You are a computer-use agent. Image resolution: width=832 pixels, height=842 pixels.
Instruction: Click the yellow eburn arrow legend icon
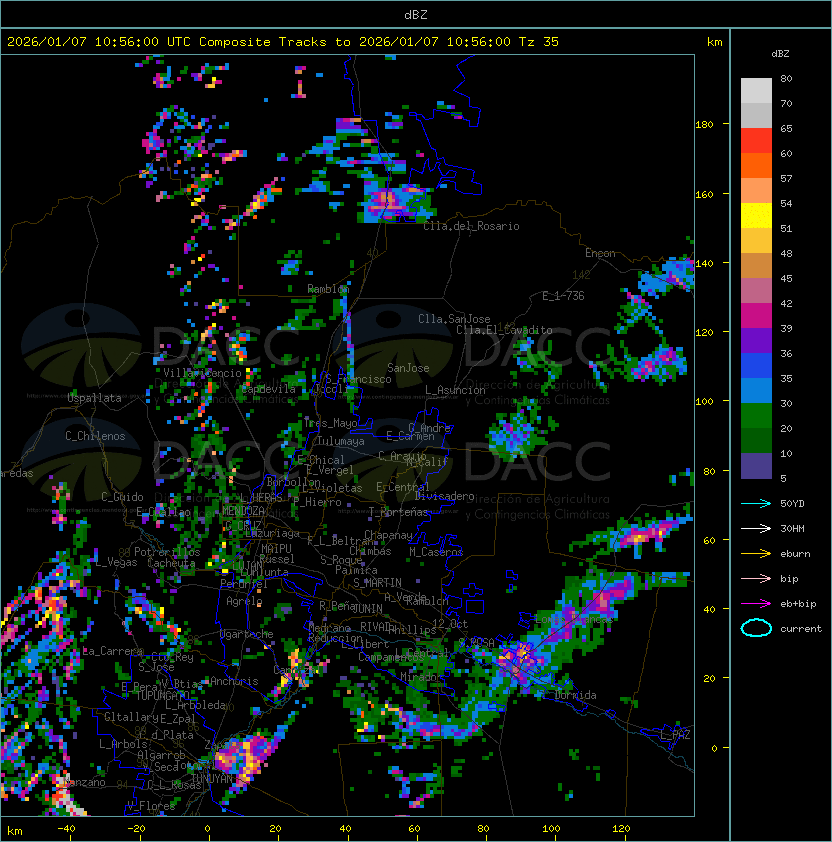point(756,554)
